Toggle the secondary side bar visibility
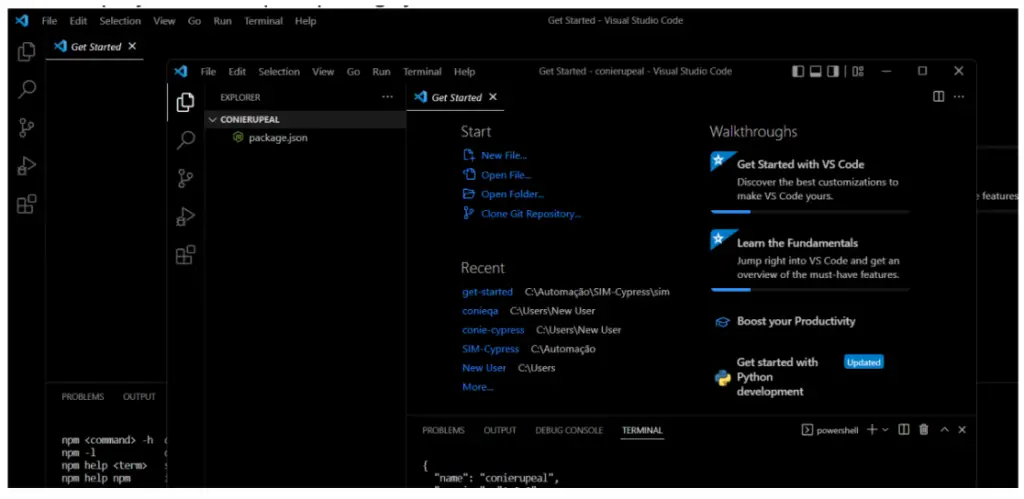Image resolution: width=1024 pixels, height=499 pixels. point(834,71)
